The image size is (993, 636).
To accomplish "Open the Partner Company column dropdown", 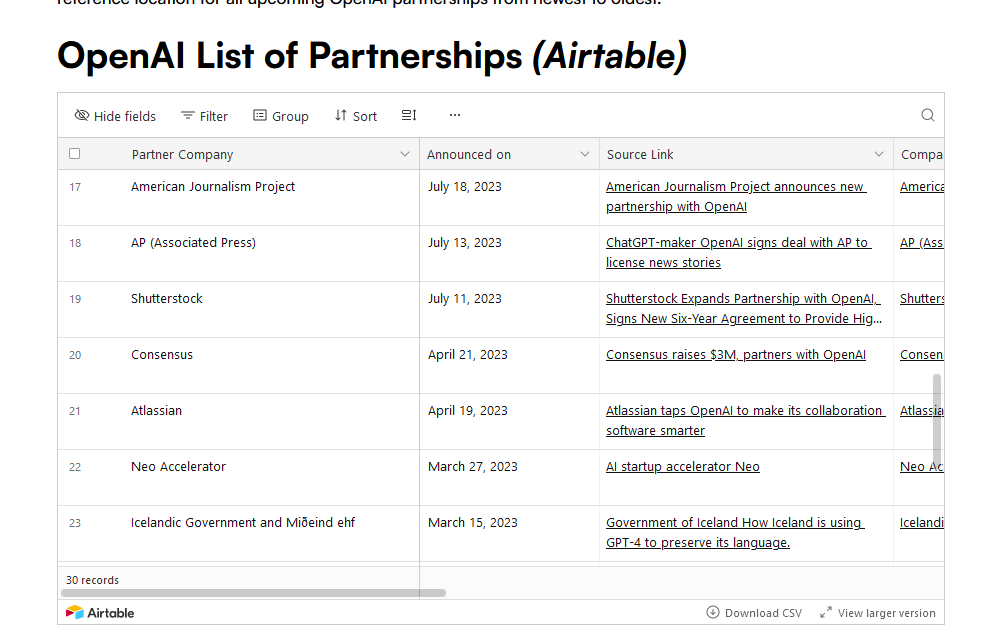I will tap(405, 154).
